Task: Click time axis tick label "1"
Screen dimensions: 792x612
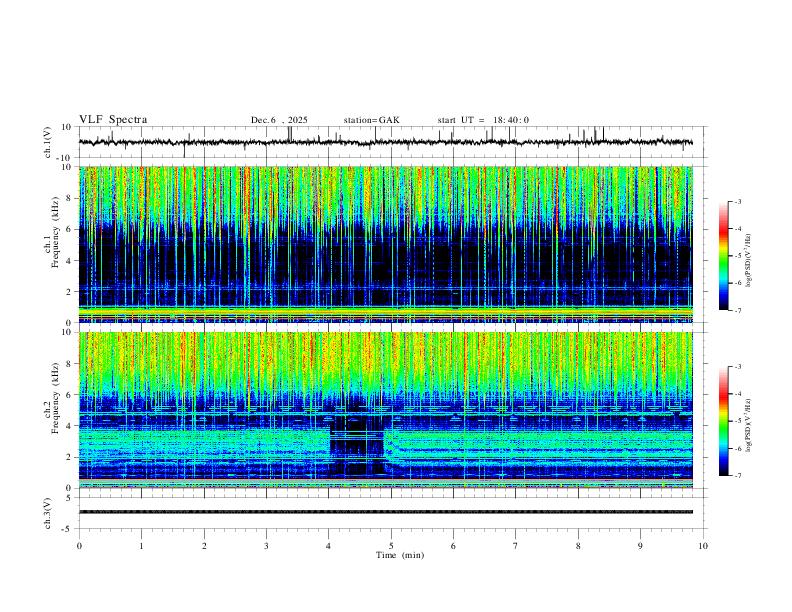Action: pyautogui.click(x=141, y=546)
